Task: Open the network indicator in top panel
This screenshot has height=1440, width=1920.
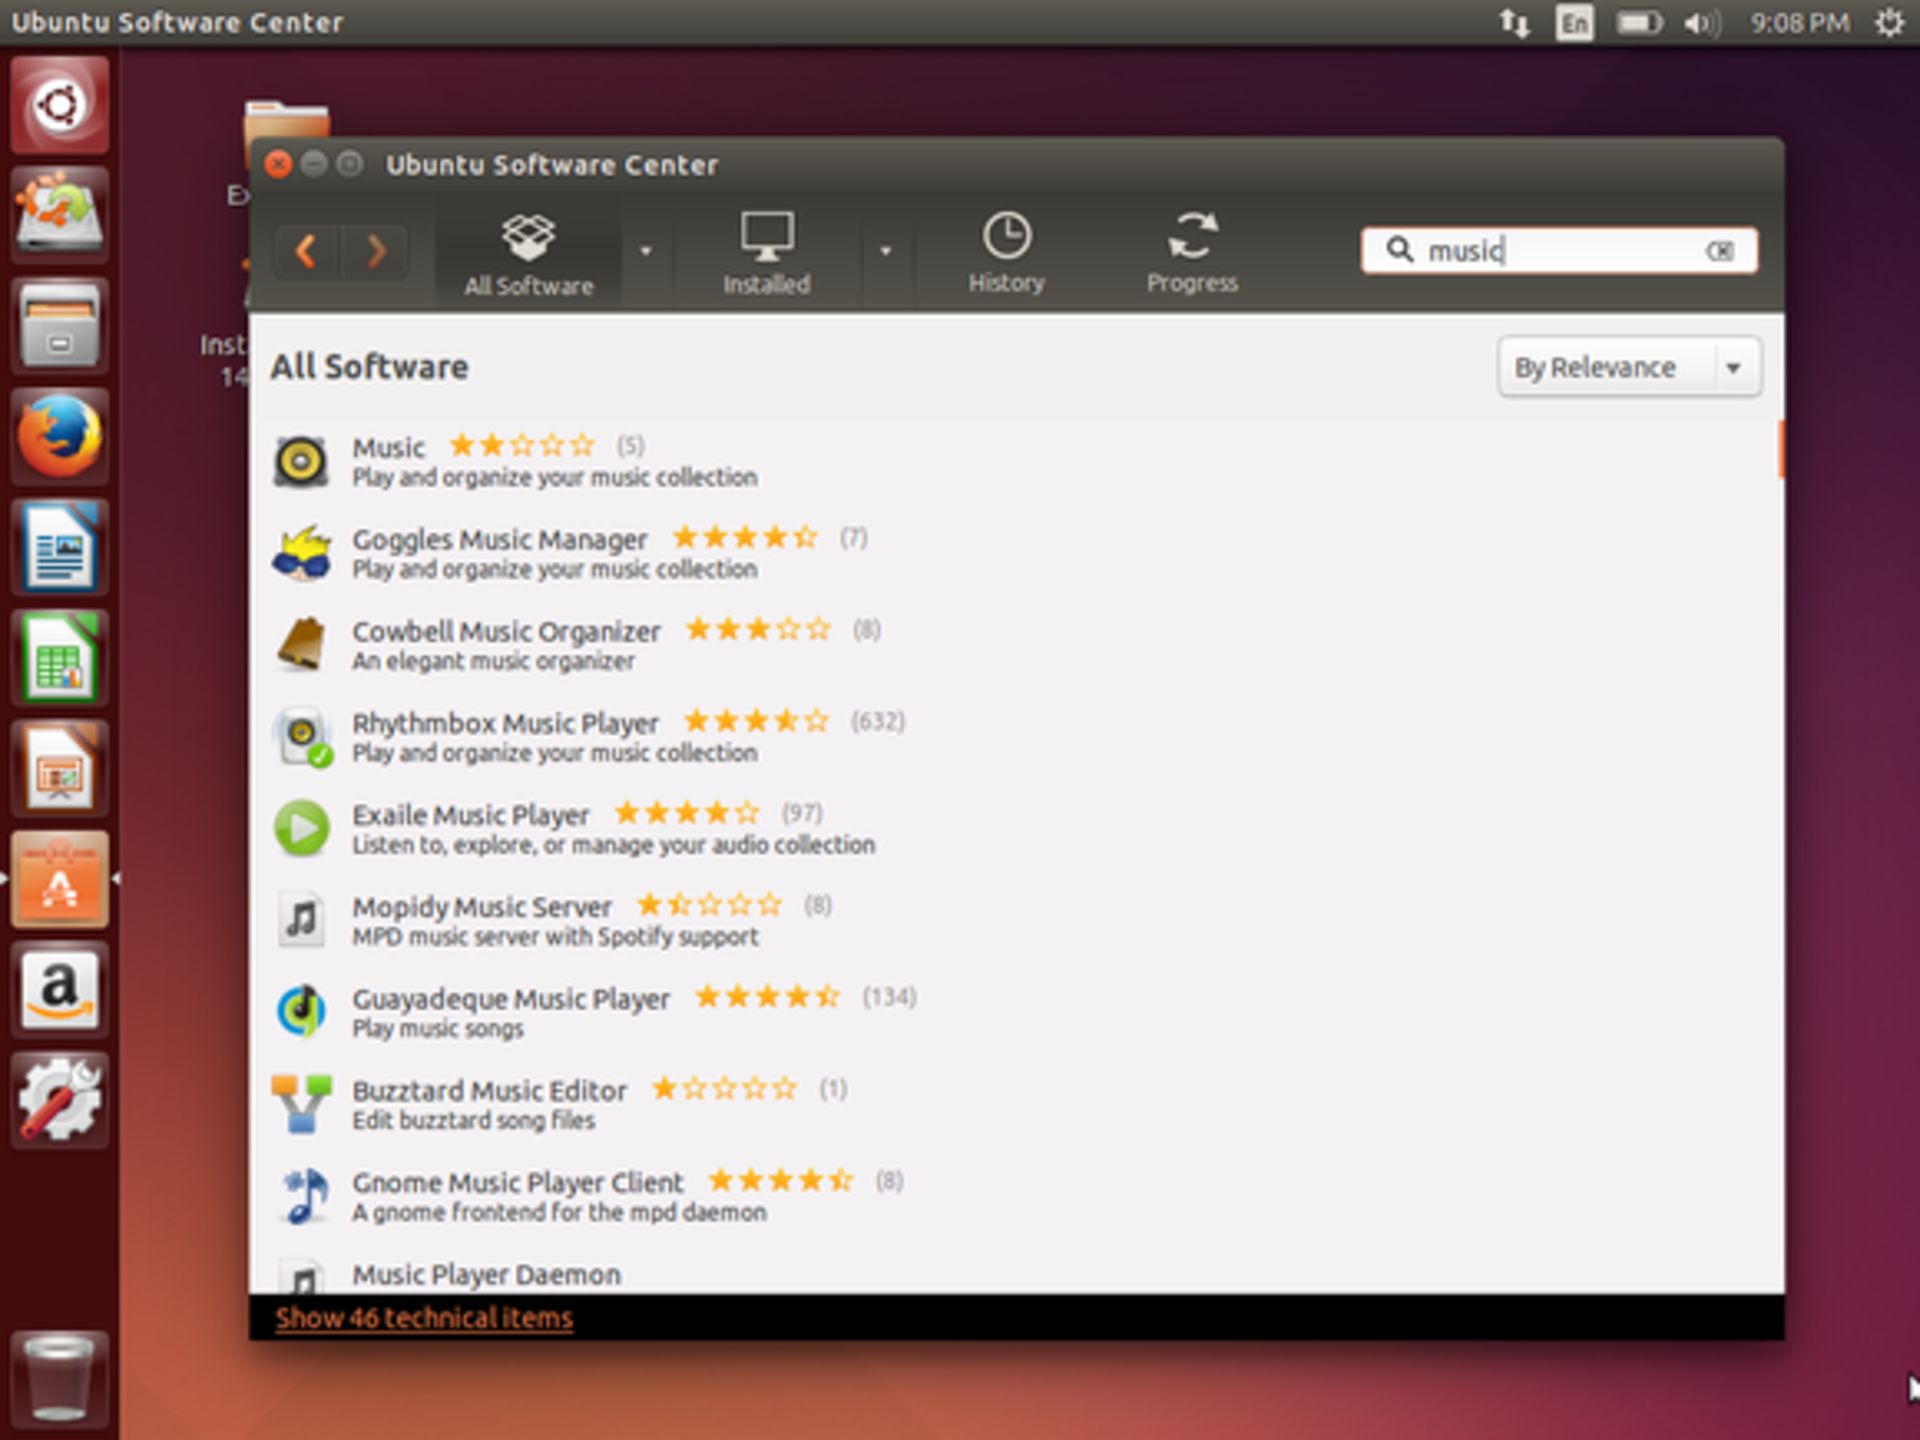Action: tap(1514, 22)
